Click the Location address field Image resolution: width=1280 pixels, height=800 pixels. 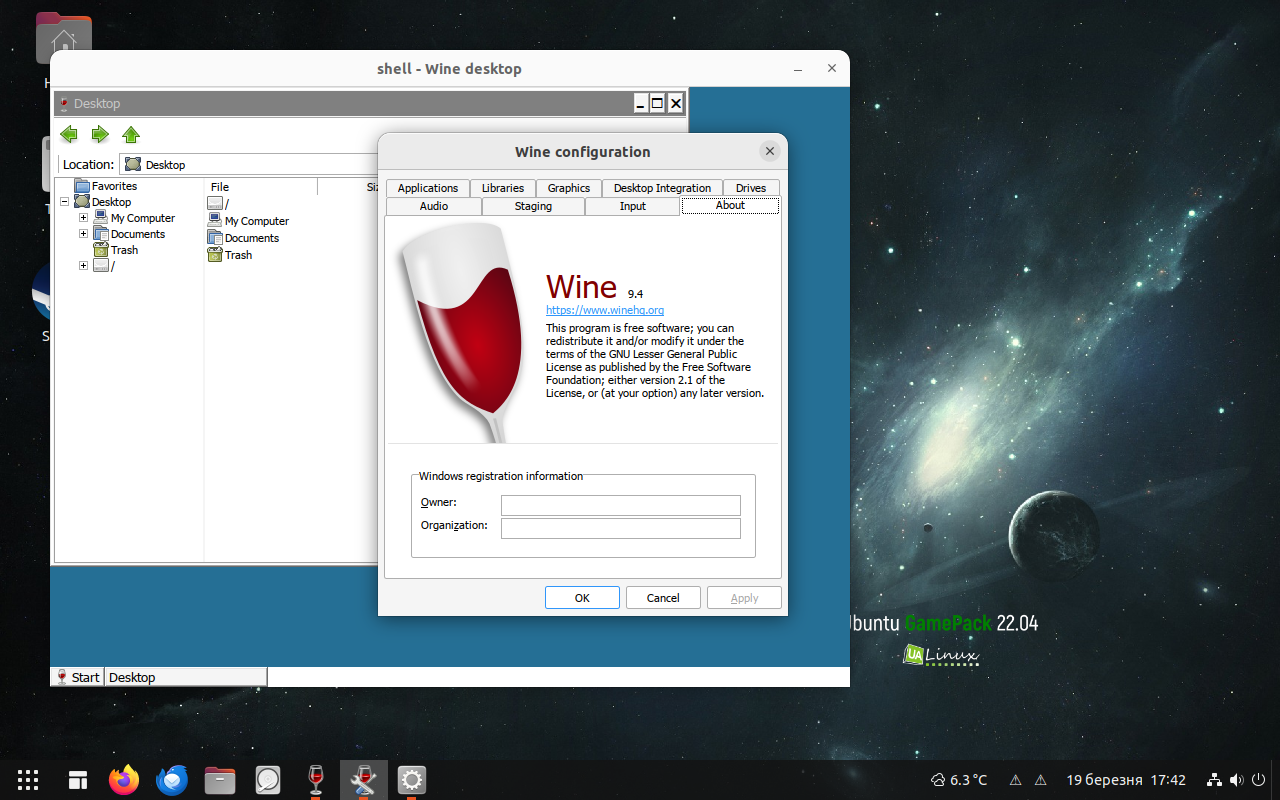point(250,164)
